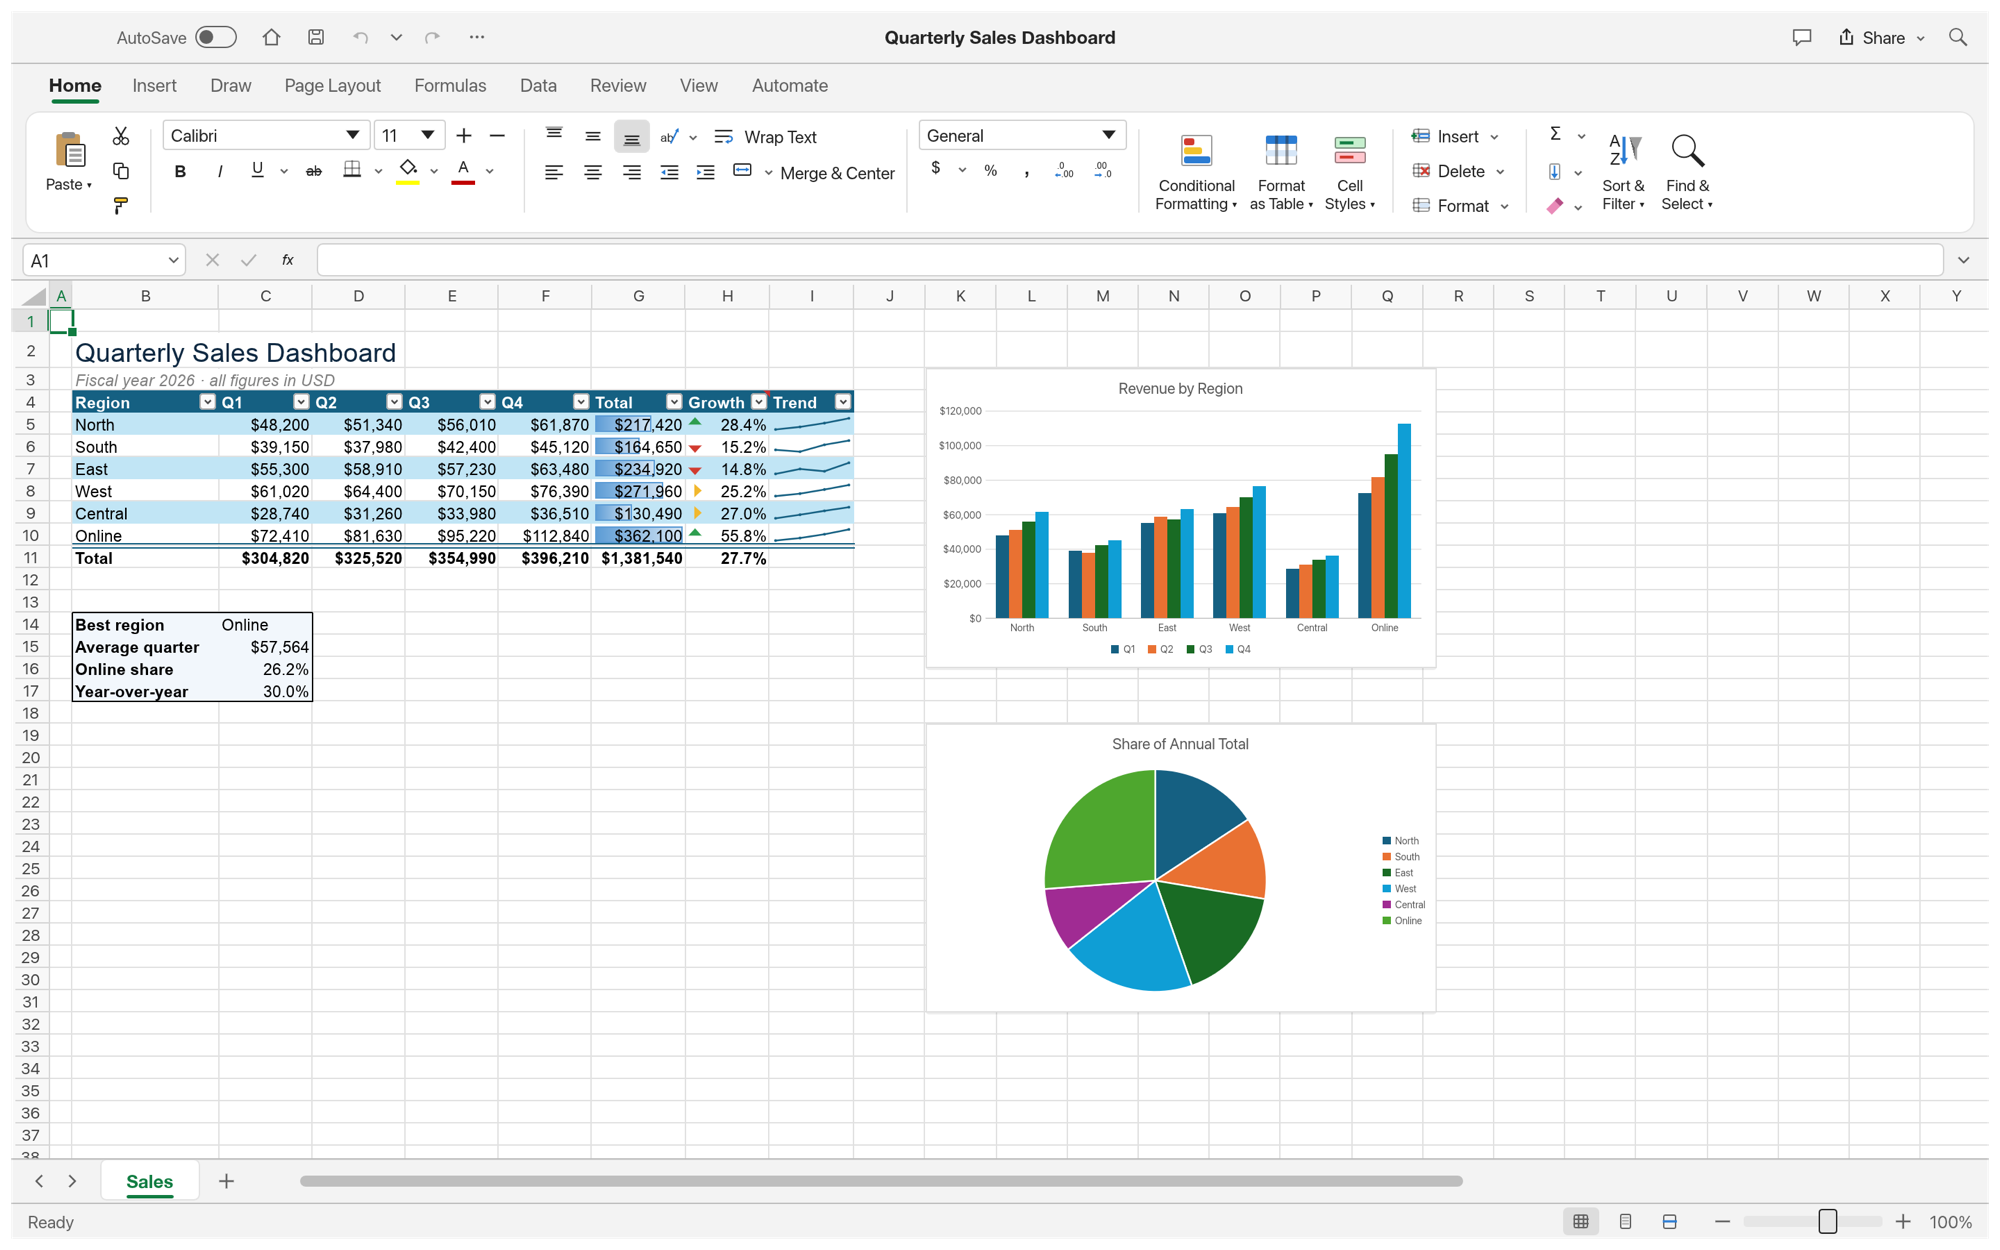
Task: Click the Save icon in title bar
Action: pyautogui.click(x=316, y=37)
